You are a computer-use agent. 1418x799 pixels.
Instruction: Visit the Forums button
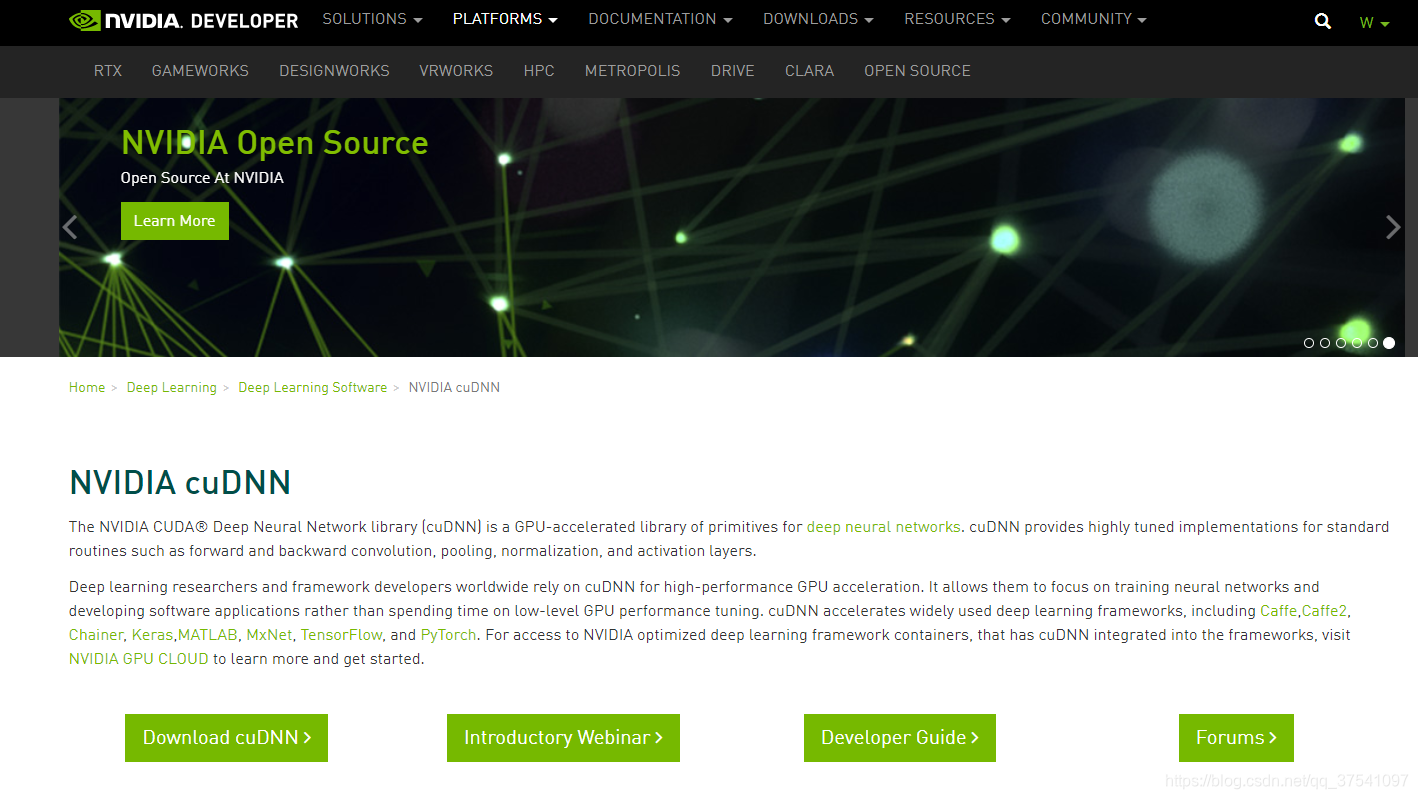tap(1236, 738)
